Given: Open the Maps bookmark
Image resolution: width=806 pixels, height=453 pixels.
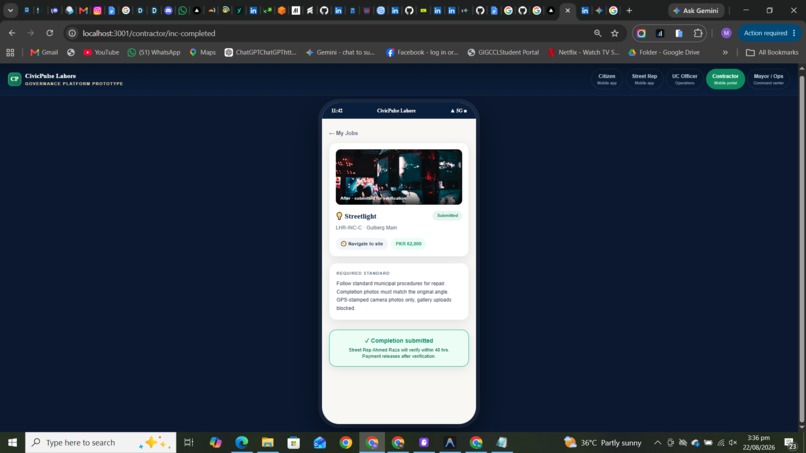Looking at the screenshot, I should (203, 52).
